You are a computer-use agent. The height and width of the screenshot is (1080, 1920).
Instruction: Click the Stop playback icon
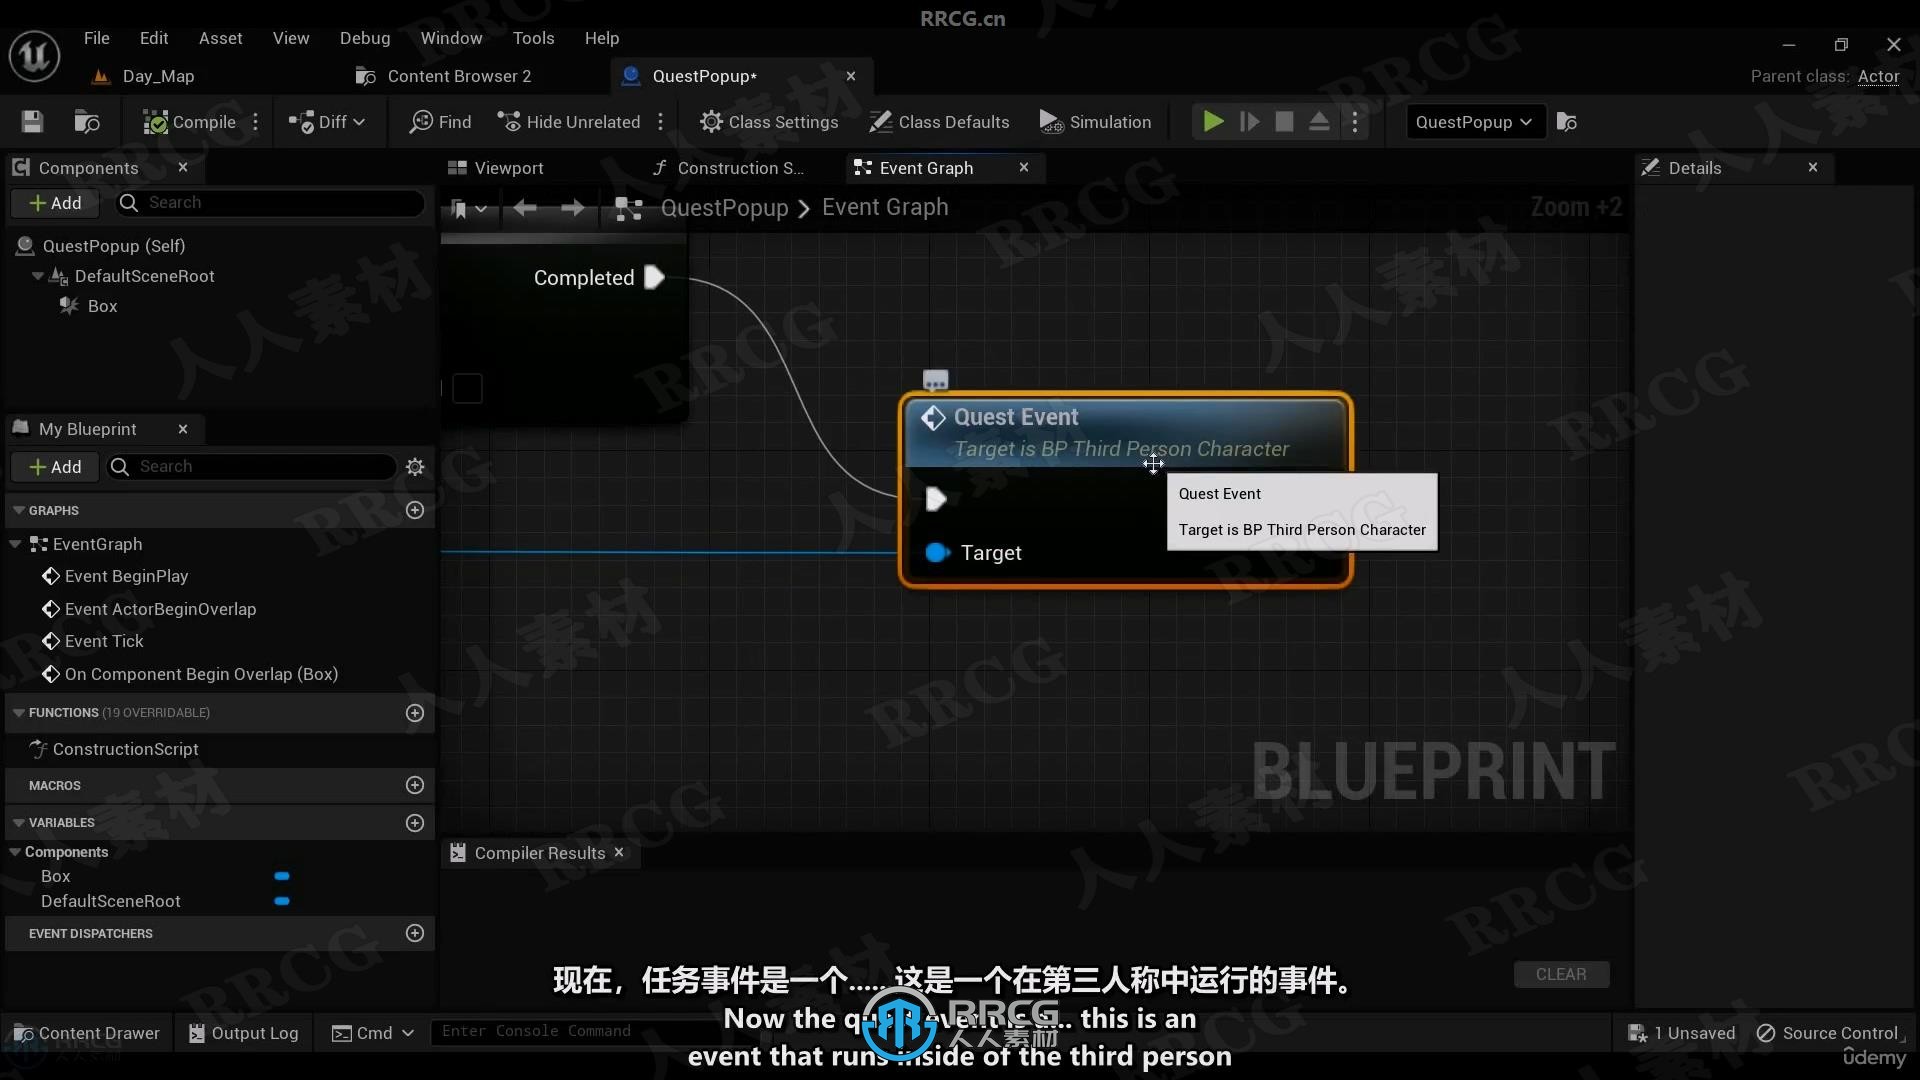1284,122
